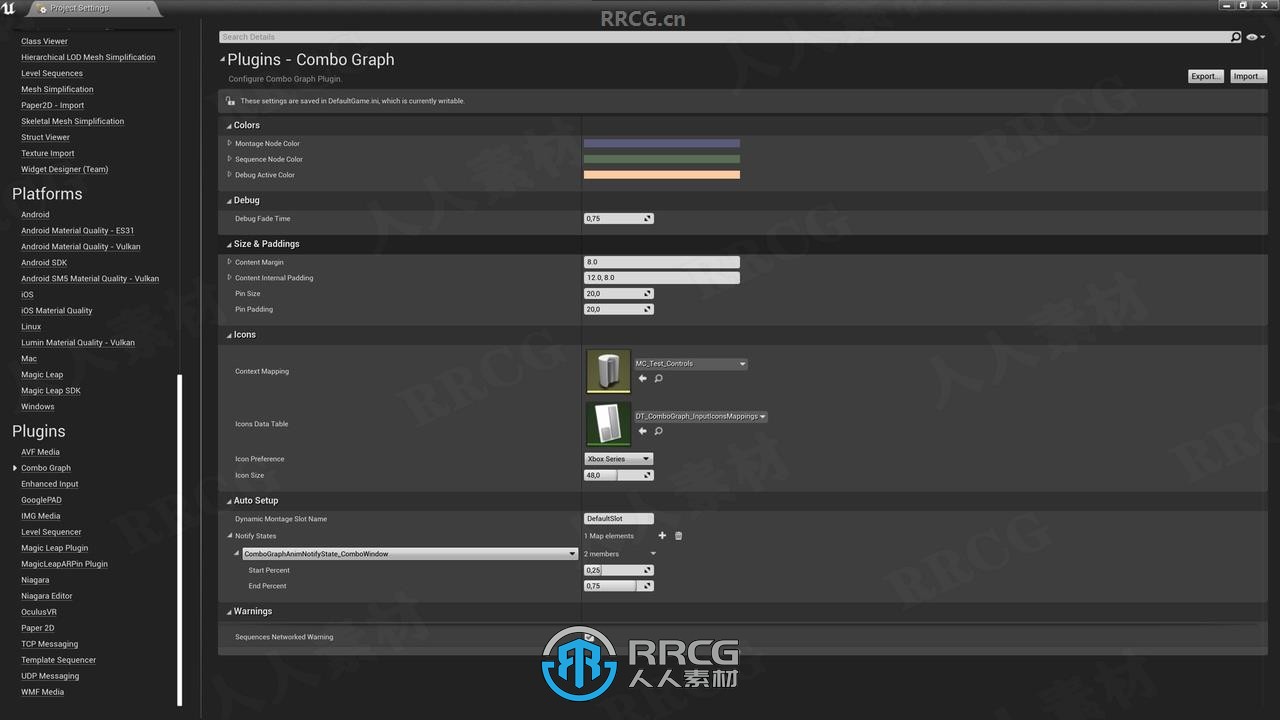
Task: Click the Icon Size spinner arrow icon
Action: 648,475
